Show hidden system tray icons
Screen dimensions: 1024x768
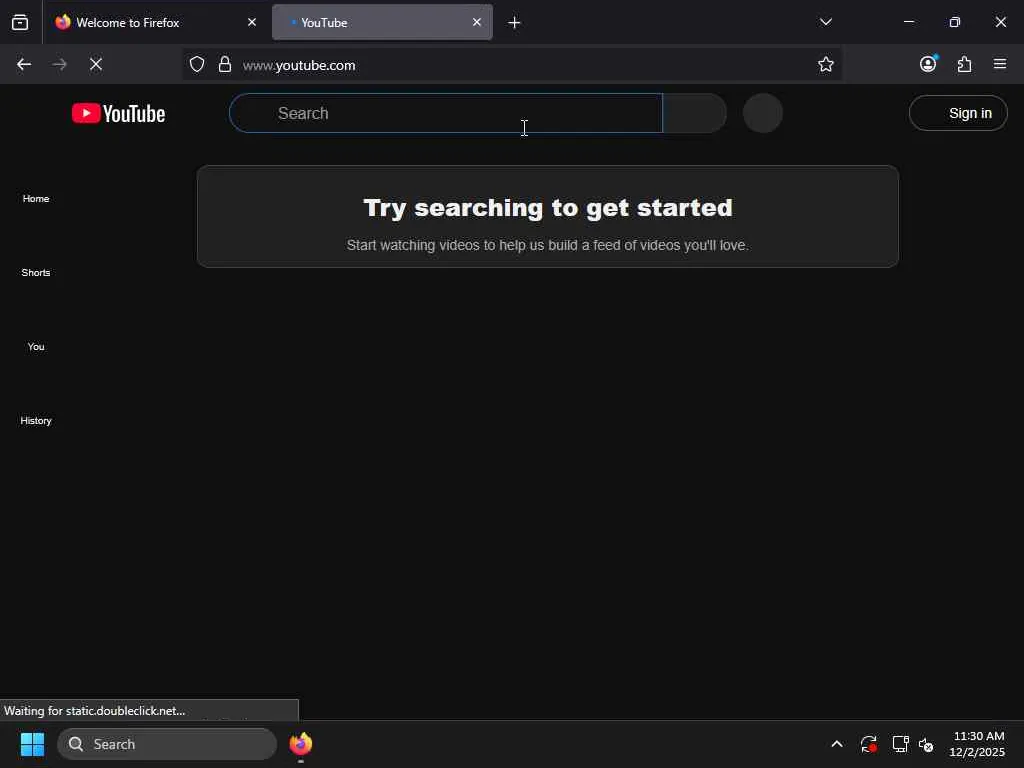coord(837,744)
